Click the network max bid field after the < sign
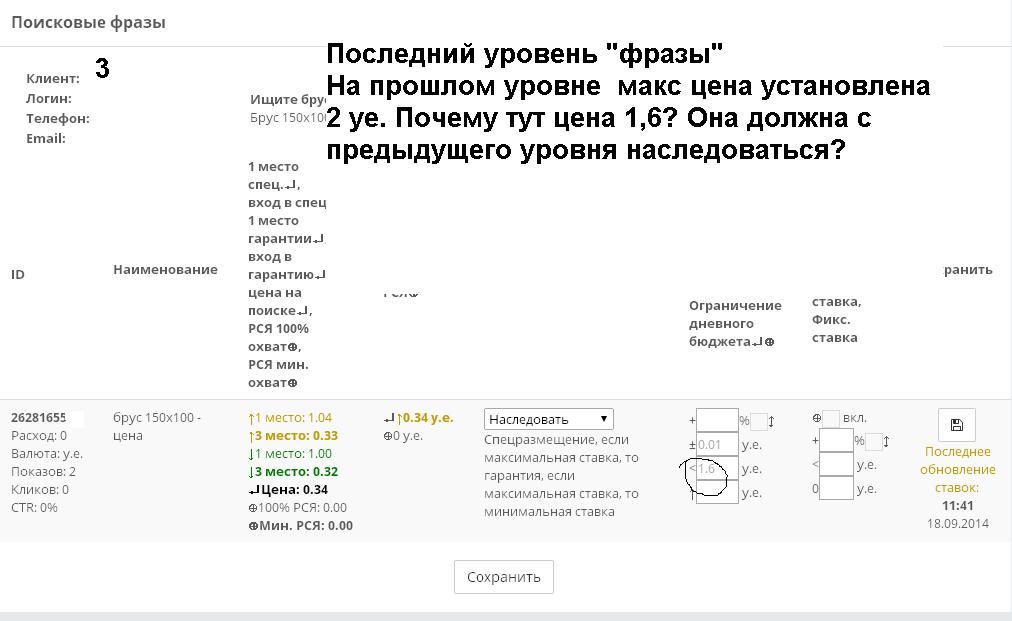Viewport: 1012px width, 621px height. 835,464
